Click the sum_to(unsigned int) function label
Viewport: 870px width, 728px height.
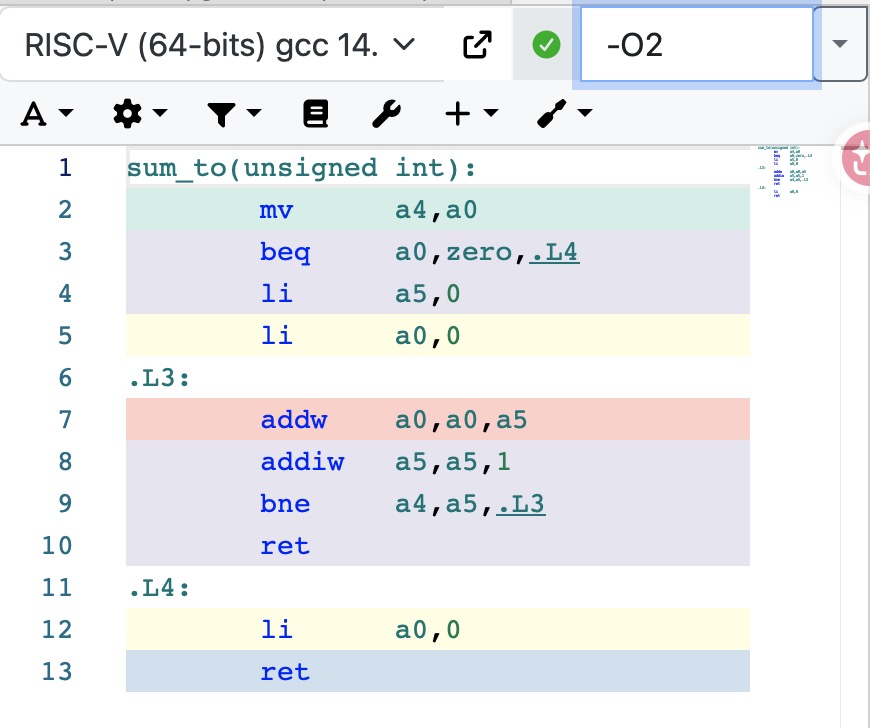(301, 168)
